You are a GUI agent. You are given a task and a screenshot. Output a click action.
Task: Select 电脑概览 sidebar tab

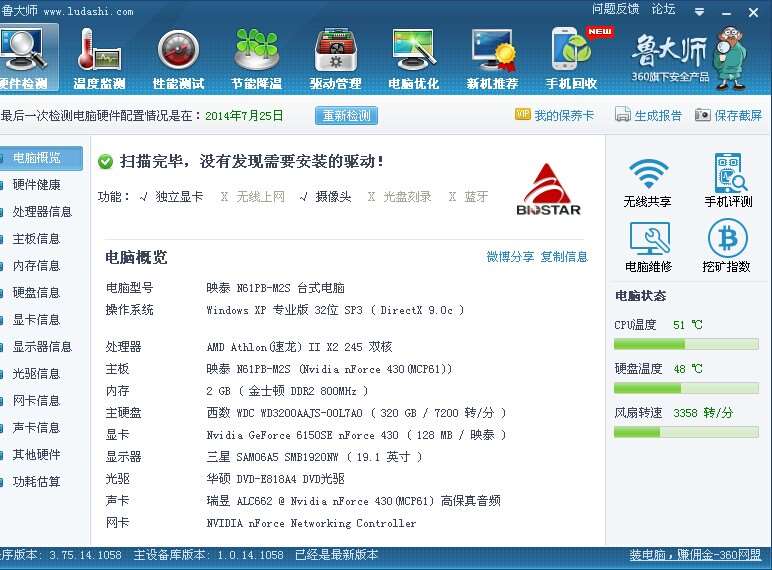click(41, 158)
